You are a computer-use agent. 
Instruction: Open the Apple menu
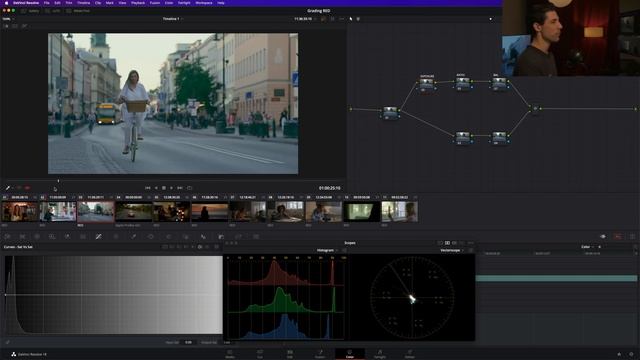[x=6, y=3]
